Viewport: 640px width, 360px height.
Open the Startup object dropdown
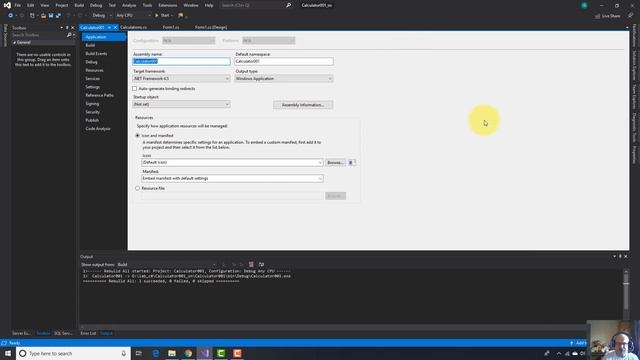pyautogui.click(x=182, y=104)
